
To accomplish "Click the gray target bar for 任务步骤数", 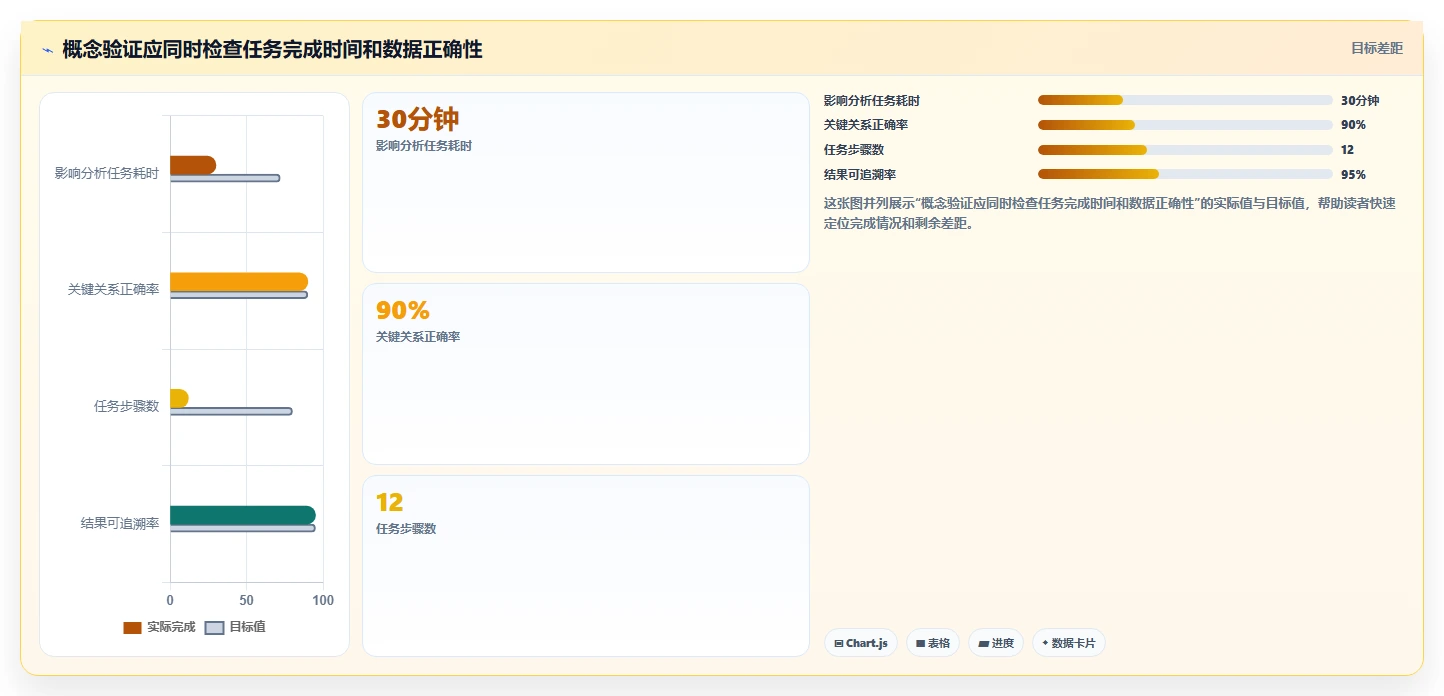I will 231,411.
